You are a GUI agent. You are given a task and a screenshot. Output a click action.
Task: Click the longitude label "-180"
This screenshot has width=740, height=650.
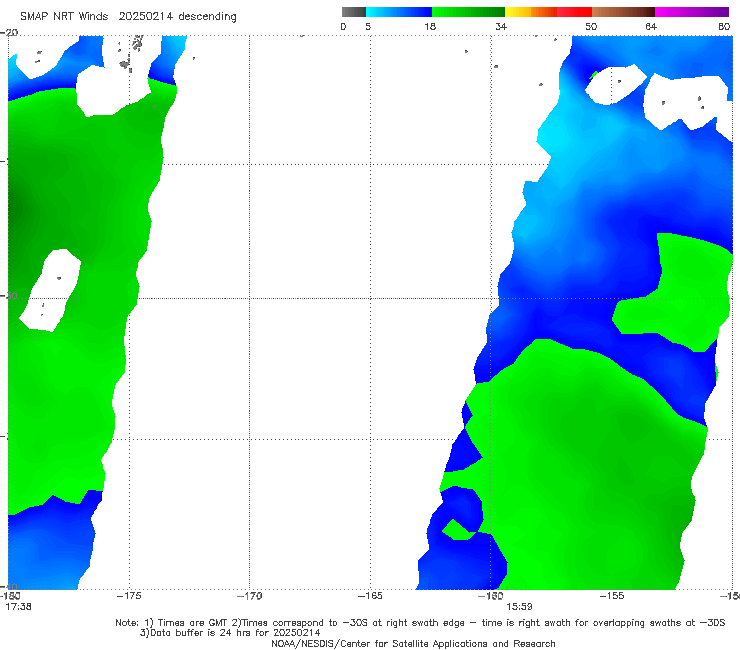(9, 596)
